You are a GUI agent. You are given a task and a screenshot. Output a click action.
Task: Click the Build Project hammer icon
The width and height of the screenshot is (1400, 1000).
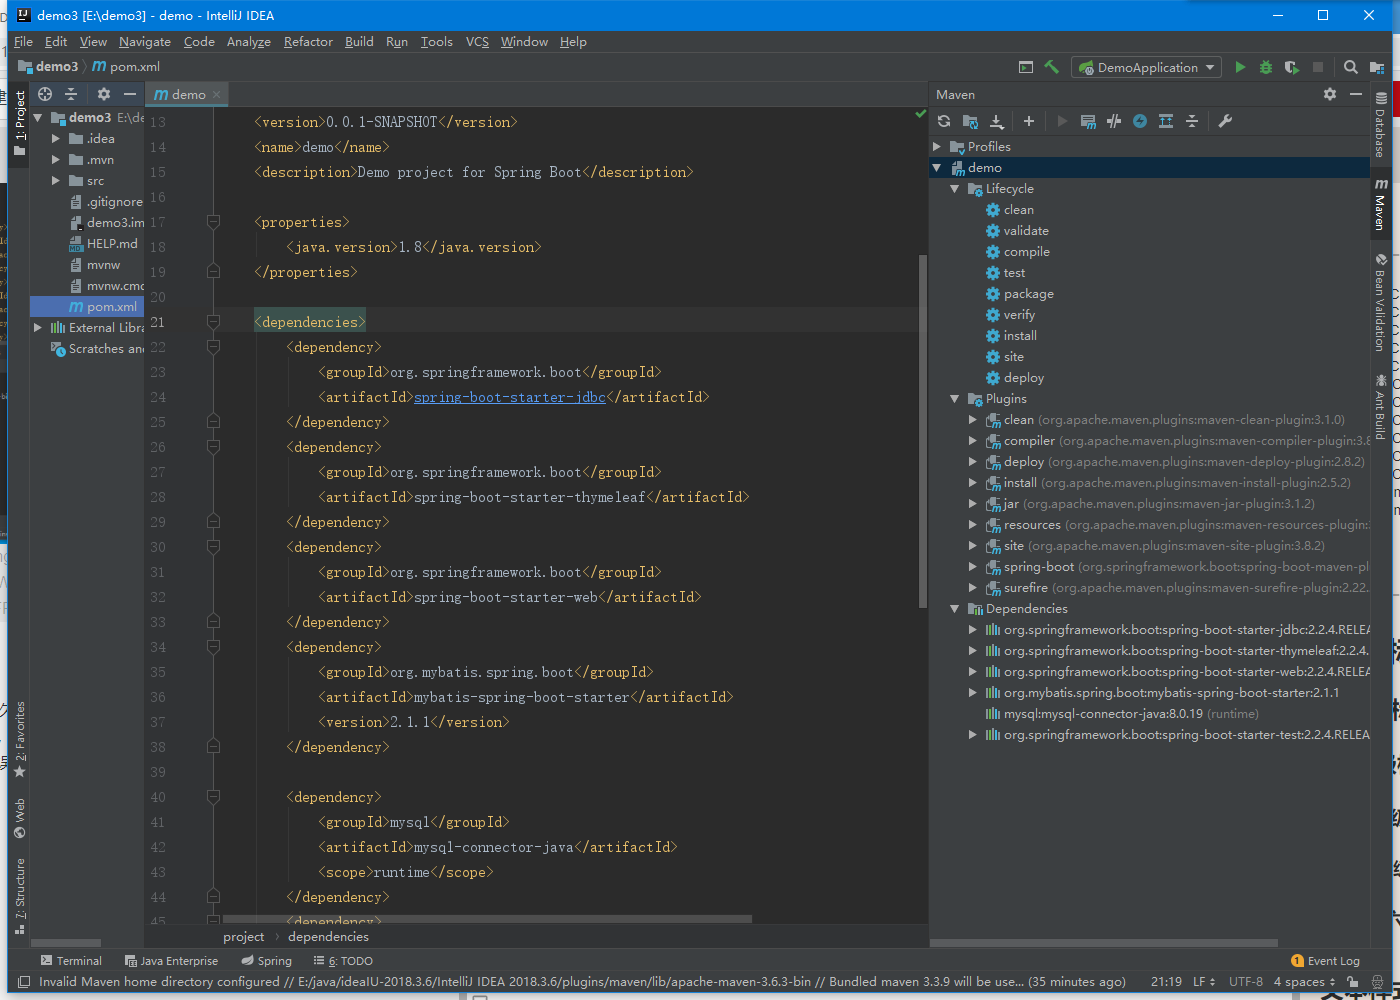pos(1052,67)
